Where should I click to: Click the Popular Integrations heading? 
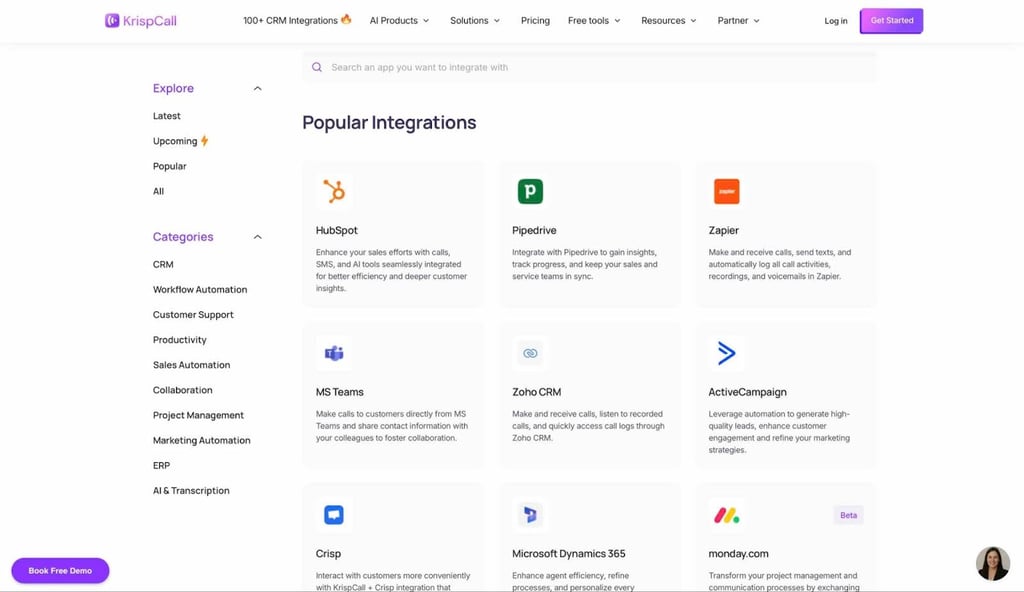tap(389, 123)
